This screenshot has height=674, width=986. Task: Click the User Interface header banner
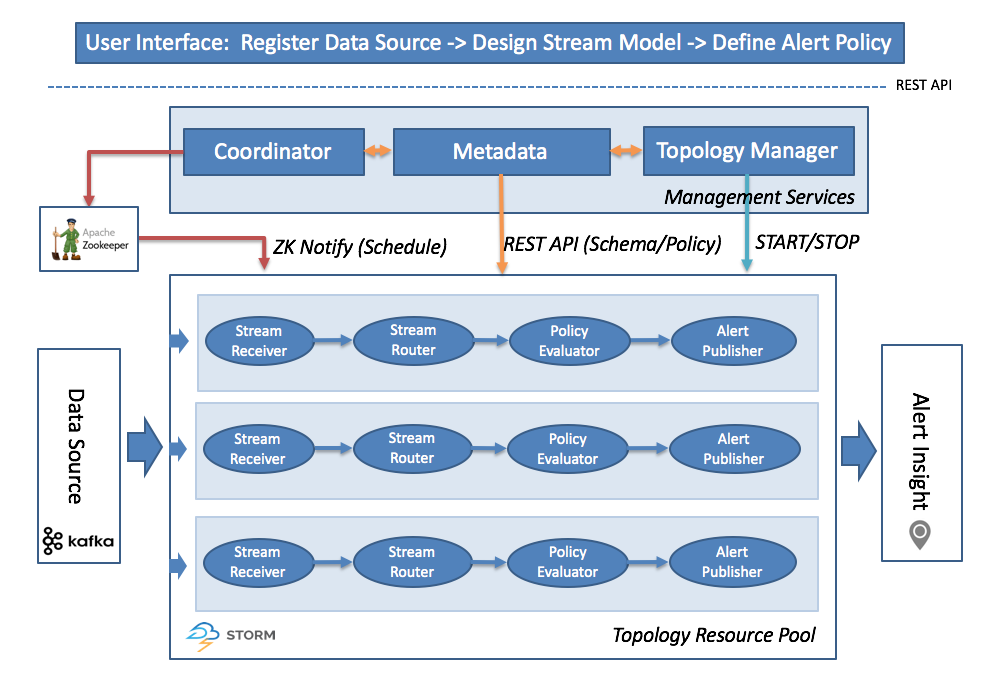click(x=488, y=43)
